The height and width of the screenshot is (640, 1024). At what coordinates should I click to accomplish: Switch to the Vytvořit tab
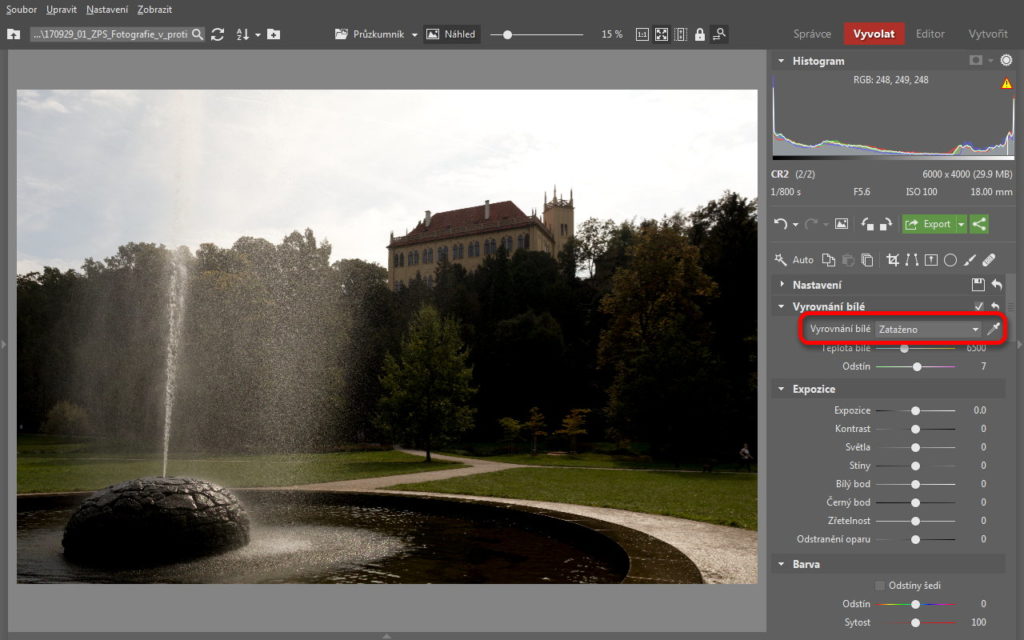point(987,34)
